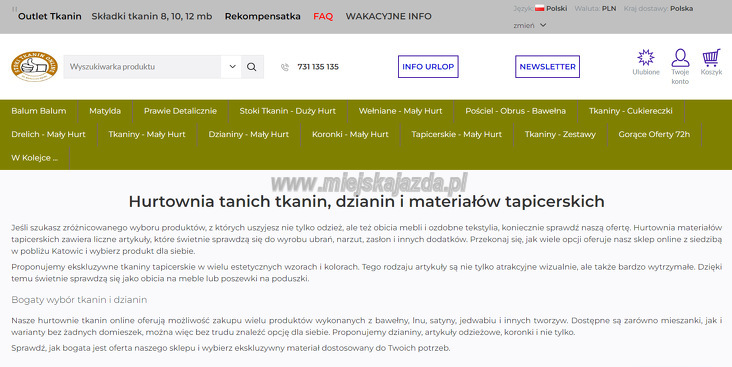
Task: Expand the zmień language and currency selector
Action: (529, 25)
